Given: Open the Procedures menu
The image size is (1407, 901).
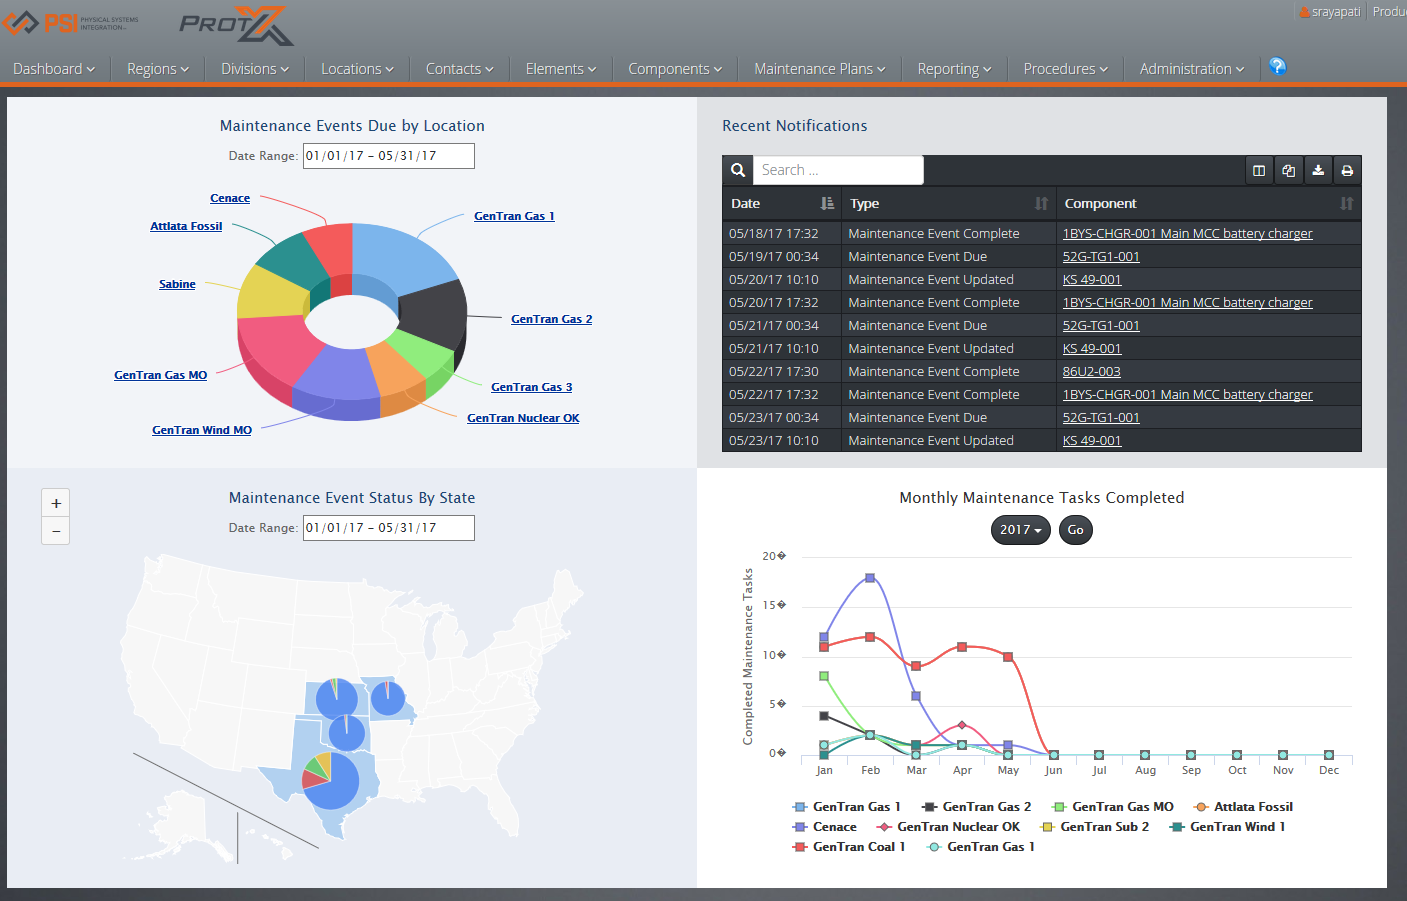Looking at the screenshot, I should coord(1066,69).
